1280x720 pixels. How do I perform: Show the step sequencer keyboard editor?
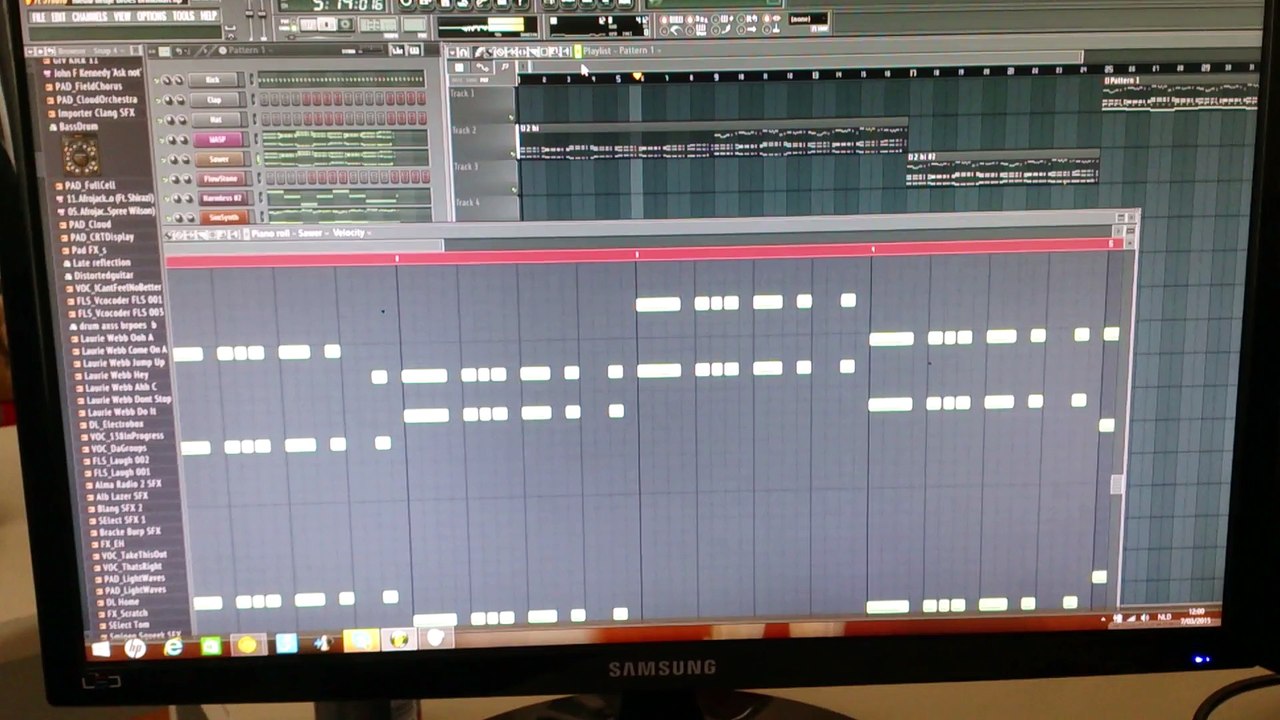pyautogui.click(x=414, y=50)
